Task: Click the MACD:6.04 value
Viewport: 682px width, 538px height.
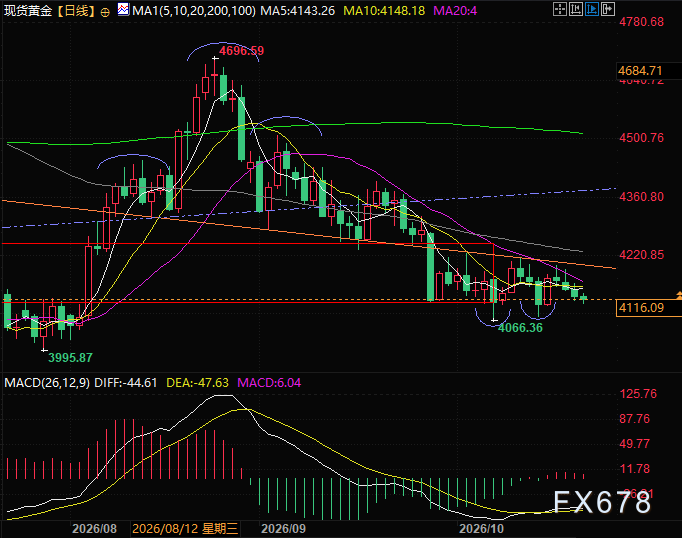Action: [x=269, y=383]
